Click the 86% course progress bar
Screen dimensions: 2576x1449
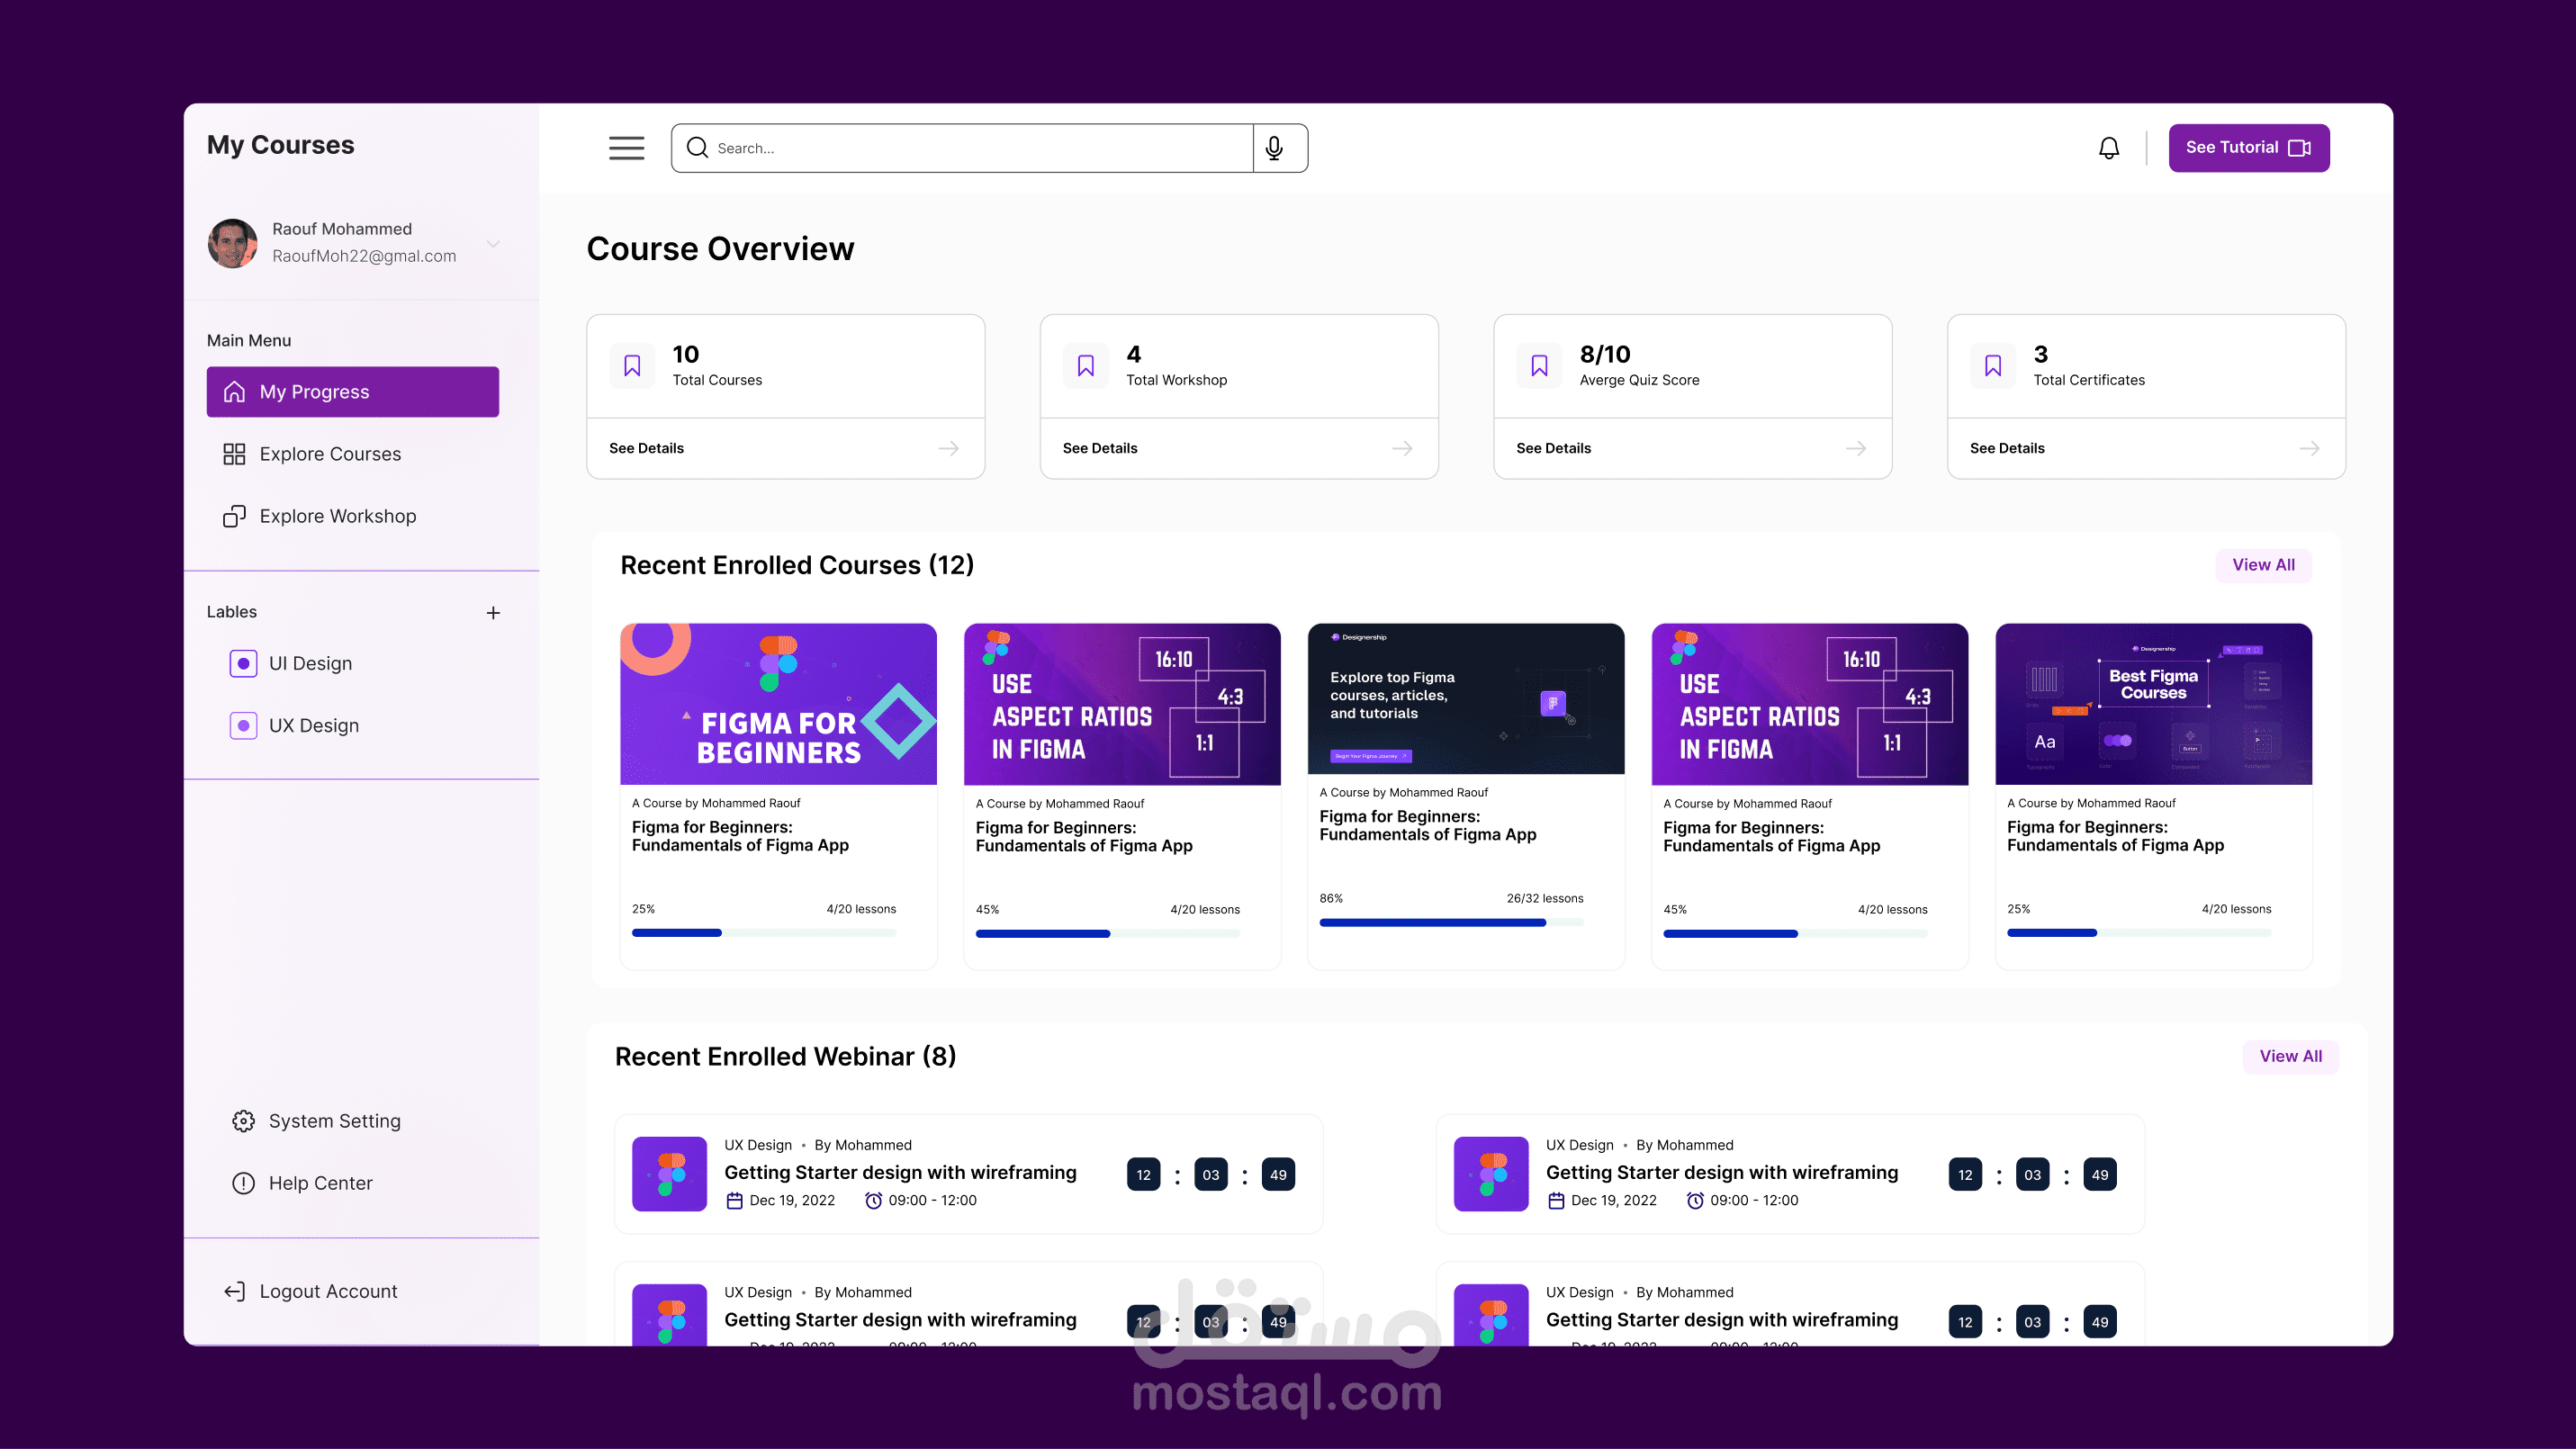[x=1451, y=922]
